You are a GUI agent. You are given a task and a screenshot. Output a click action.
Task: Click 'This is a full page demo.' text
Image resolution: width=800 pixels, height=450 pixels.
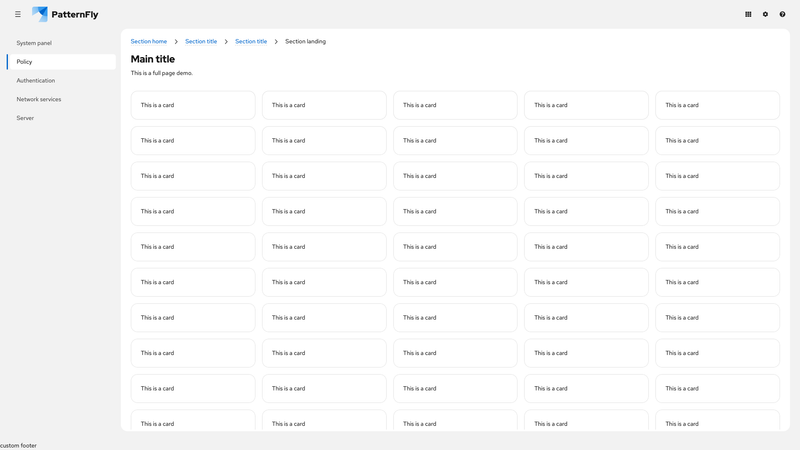162,73
